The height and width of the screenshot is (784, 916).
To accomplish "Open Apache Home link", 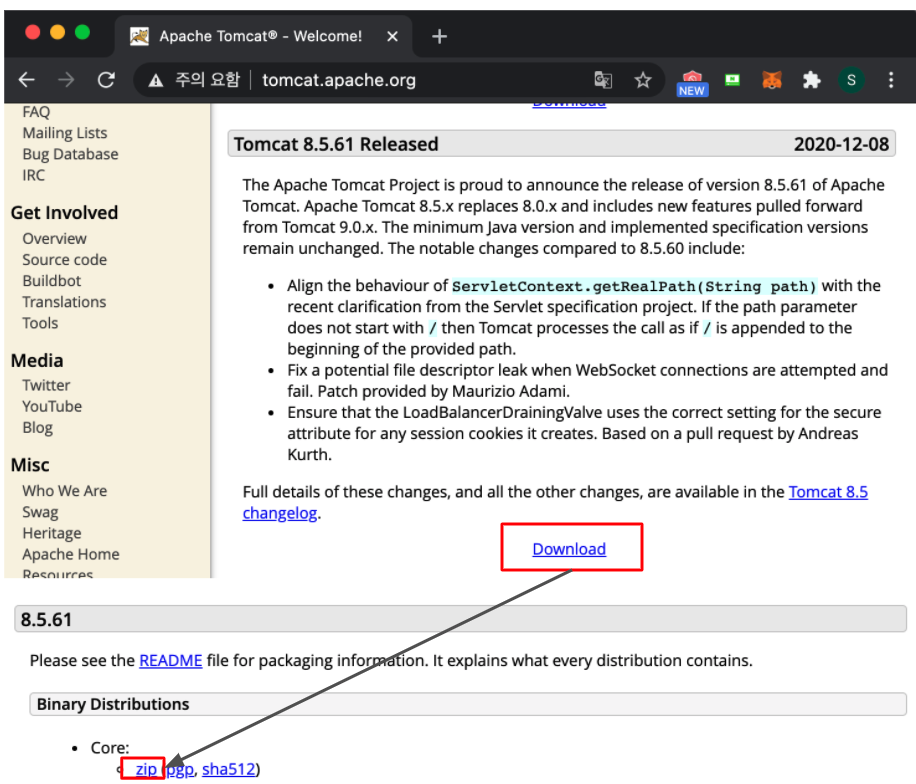I will click(x=71, y=554).
